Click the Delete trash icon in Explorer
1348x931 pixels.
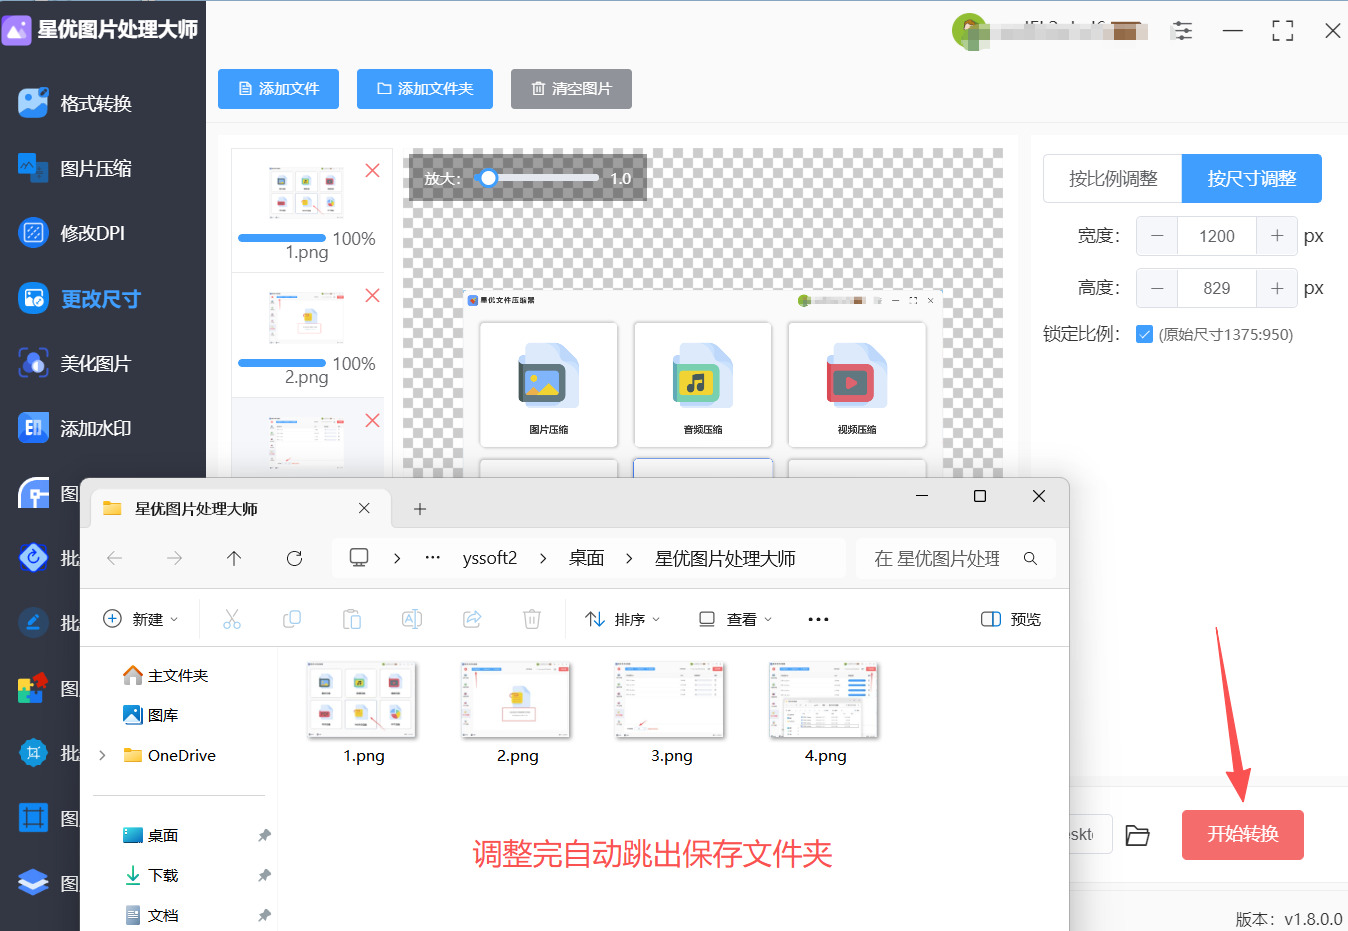point(532,619)
